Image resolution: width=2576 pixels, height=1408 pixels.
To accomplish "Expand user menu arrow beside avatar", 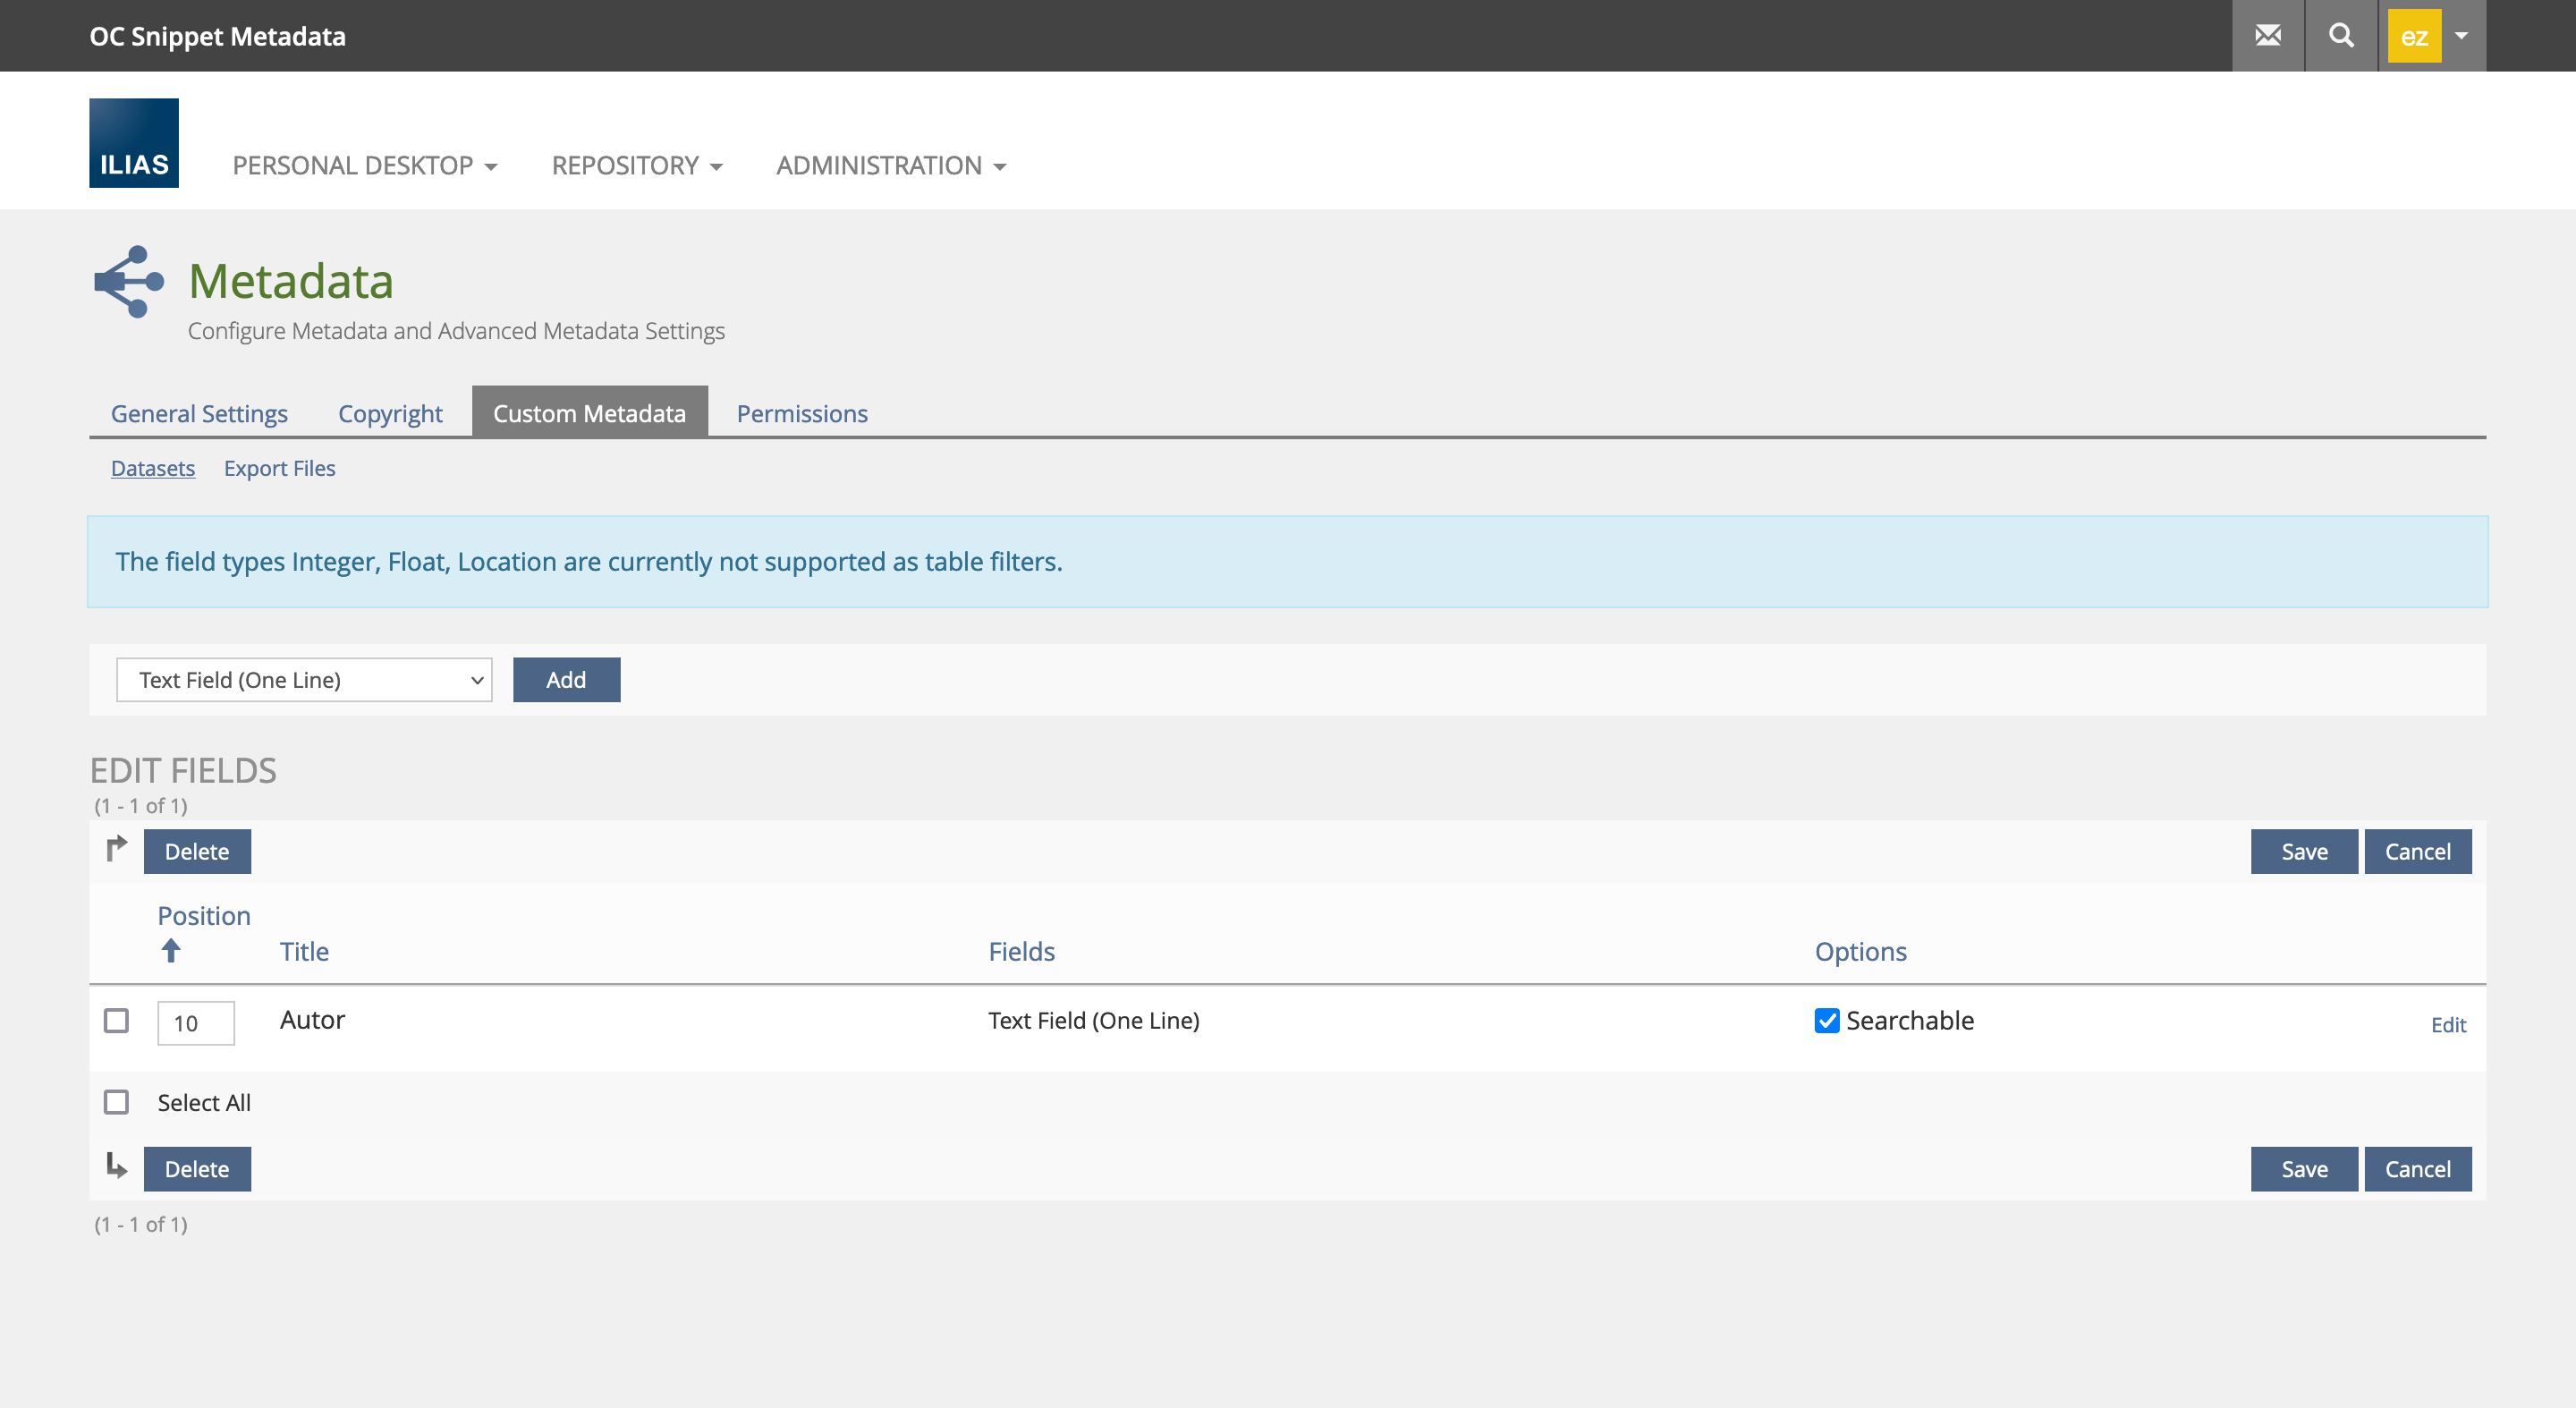I will pos(2461,36).
